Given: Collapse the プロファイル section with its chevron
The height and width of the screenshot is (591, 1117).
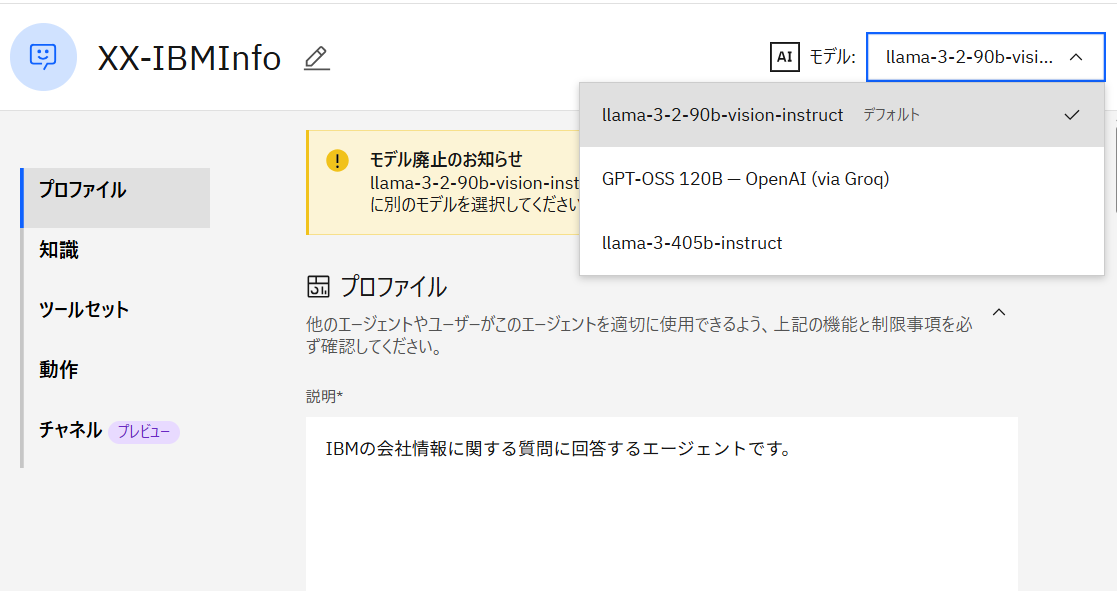Looking at the screenshot, I should 998,312.
